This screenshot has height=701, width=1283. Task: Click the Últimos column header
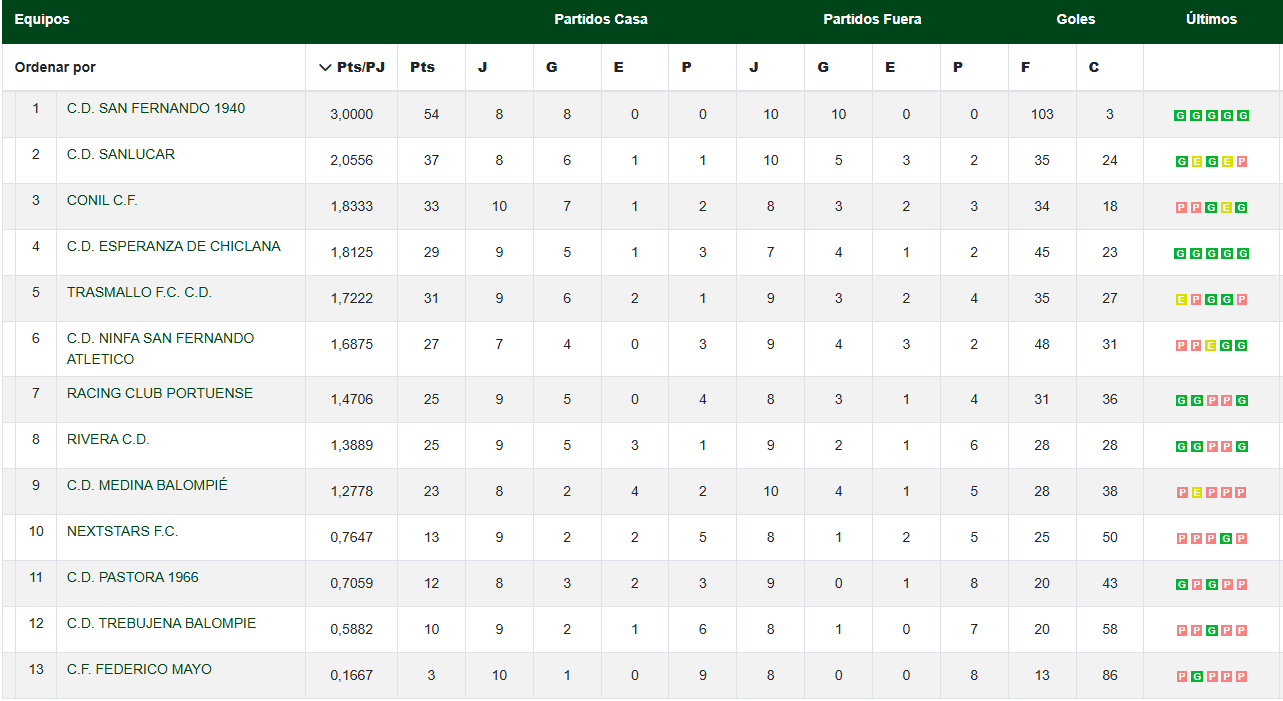(1211, 20)
